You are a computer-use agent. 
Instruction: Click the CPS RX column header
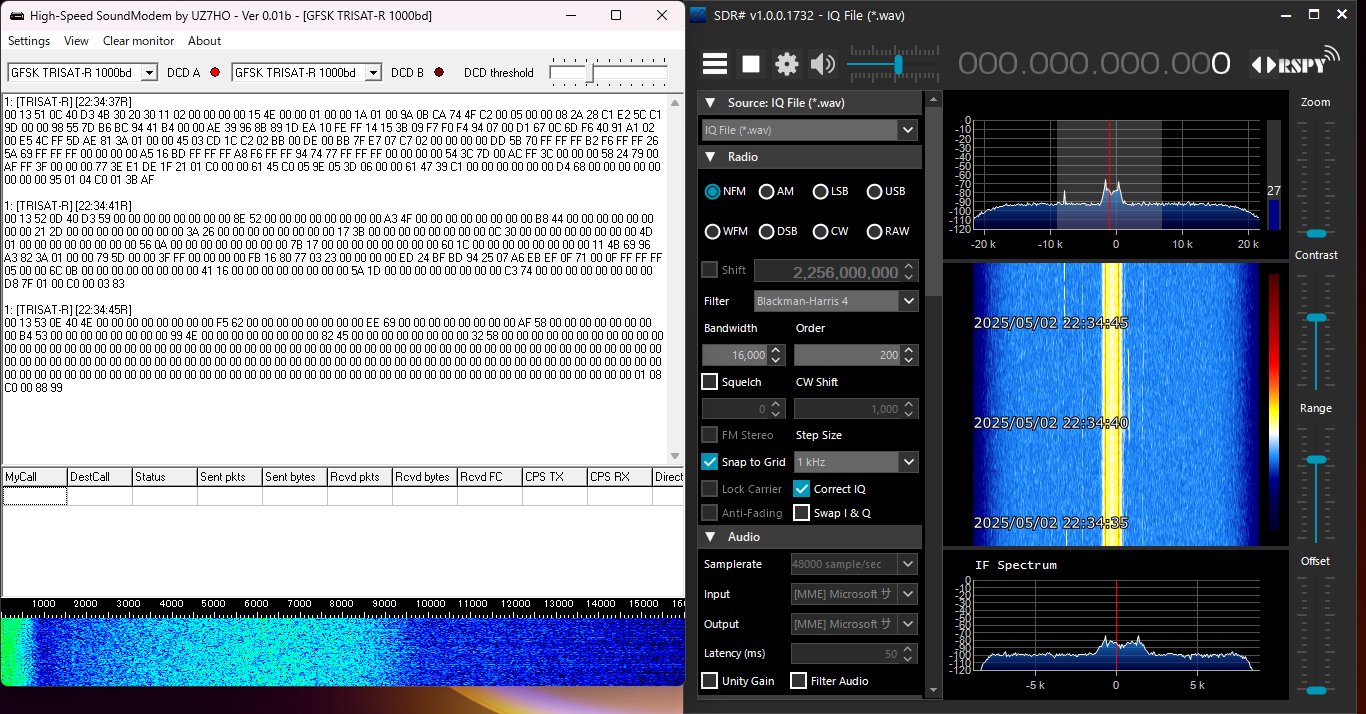pos(620,477)
